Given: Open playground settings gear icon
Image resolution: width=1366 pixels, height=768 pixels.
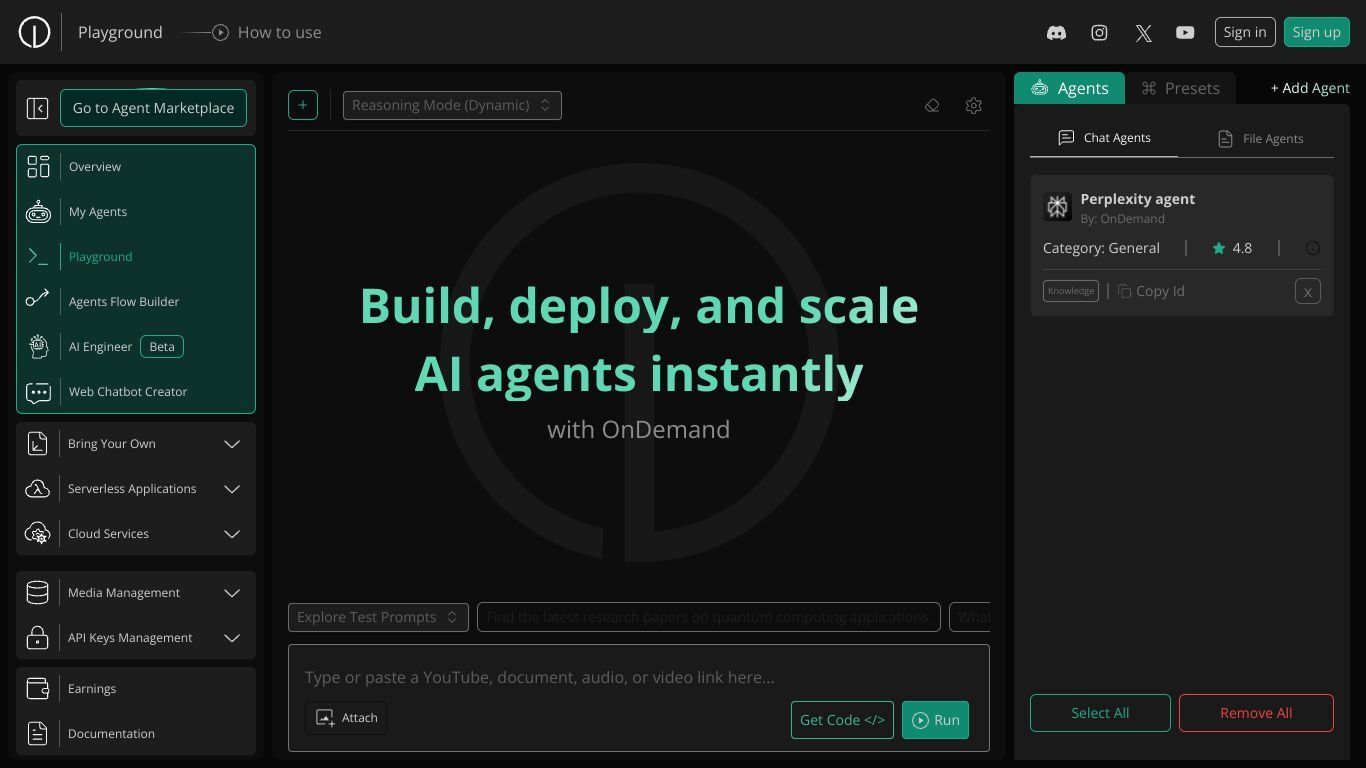Looking at the screenshot, I should (x=973, y=105).
